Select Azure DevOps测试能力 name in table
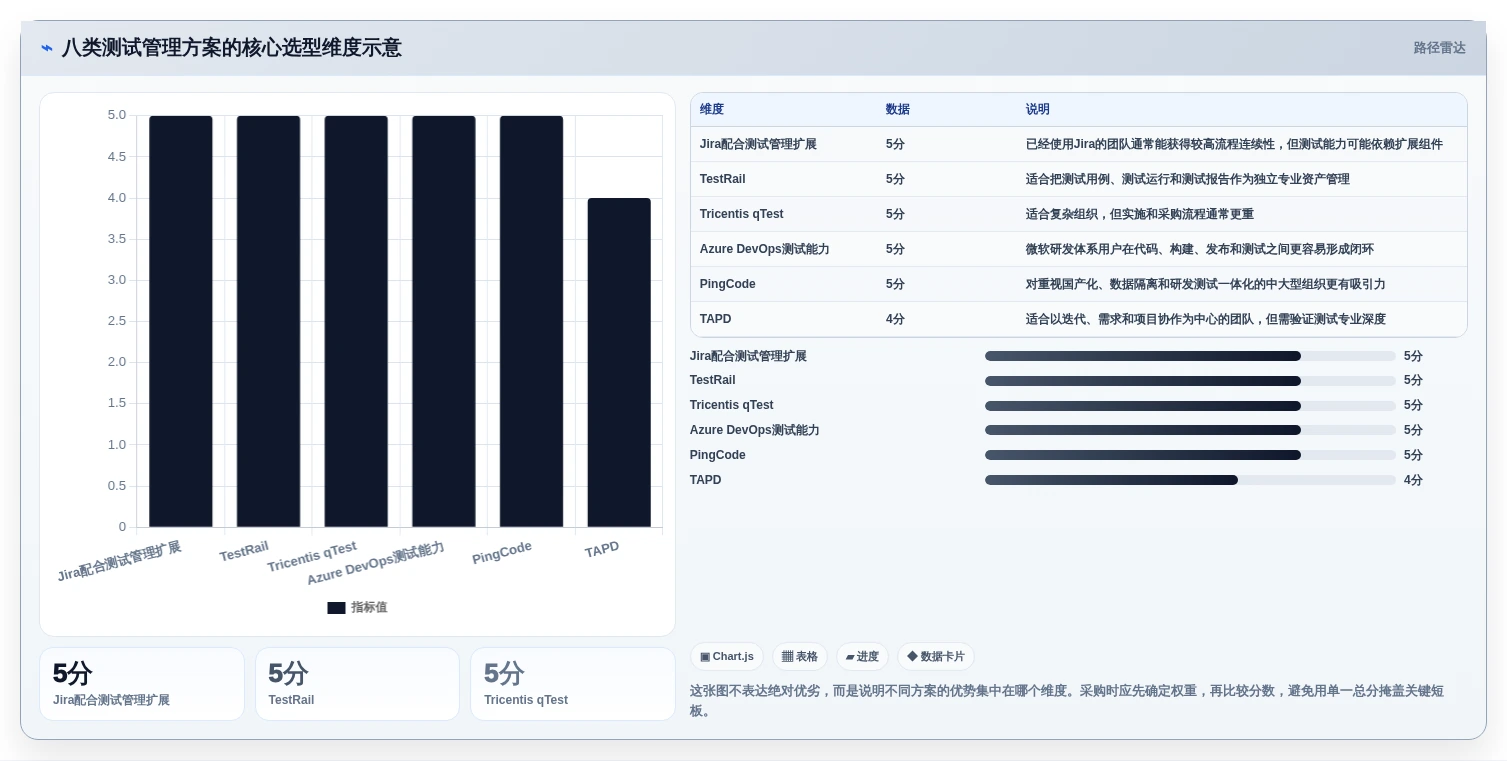The height and width of the screenshot is (761, 1507). click(x=765, y=249)
